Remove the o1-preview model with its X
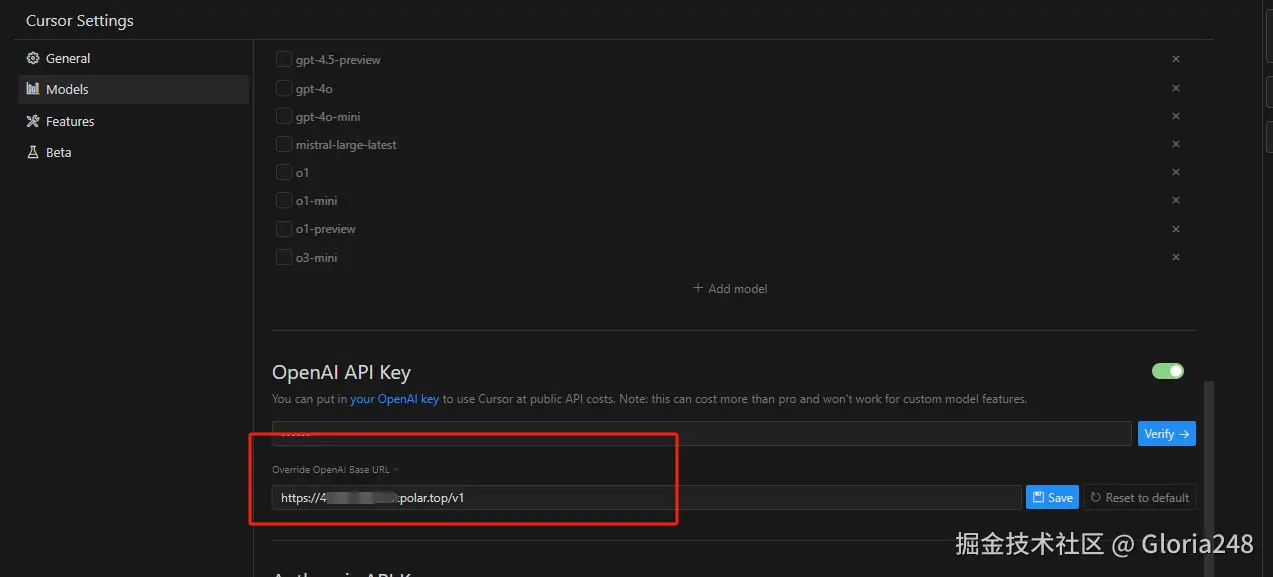 point(1176,228)
